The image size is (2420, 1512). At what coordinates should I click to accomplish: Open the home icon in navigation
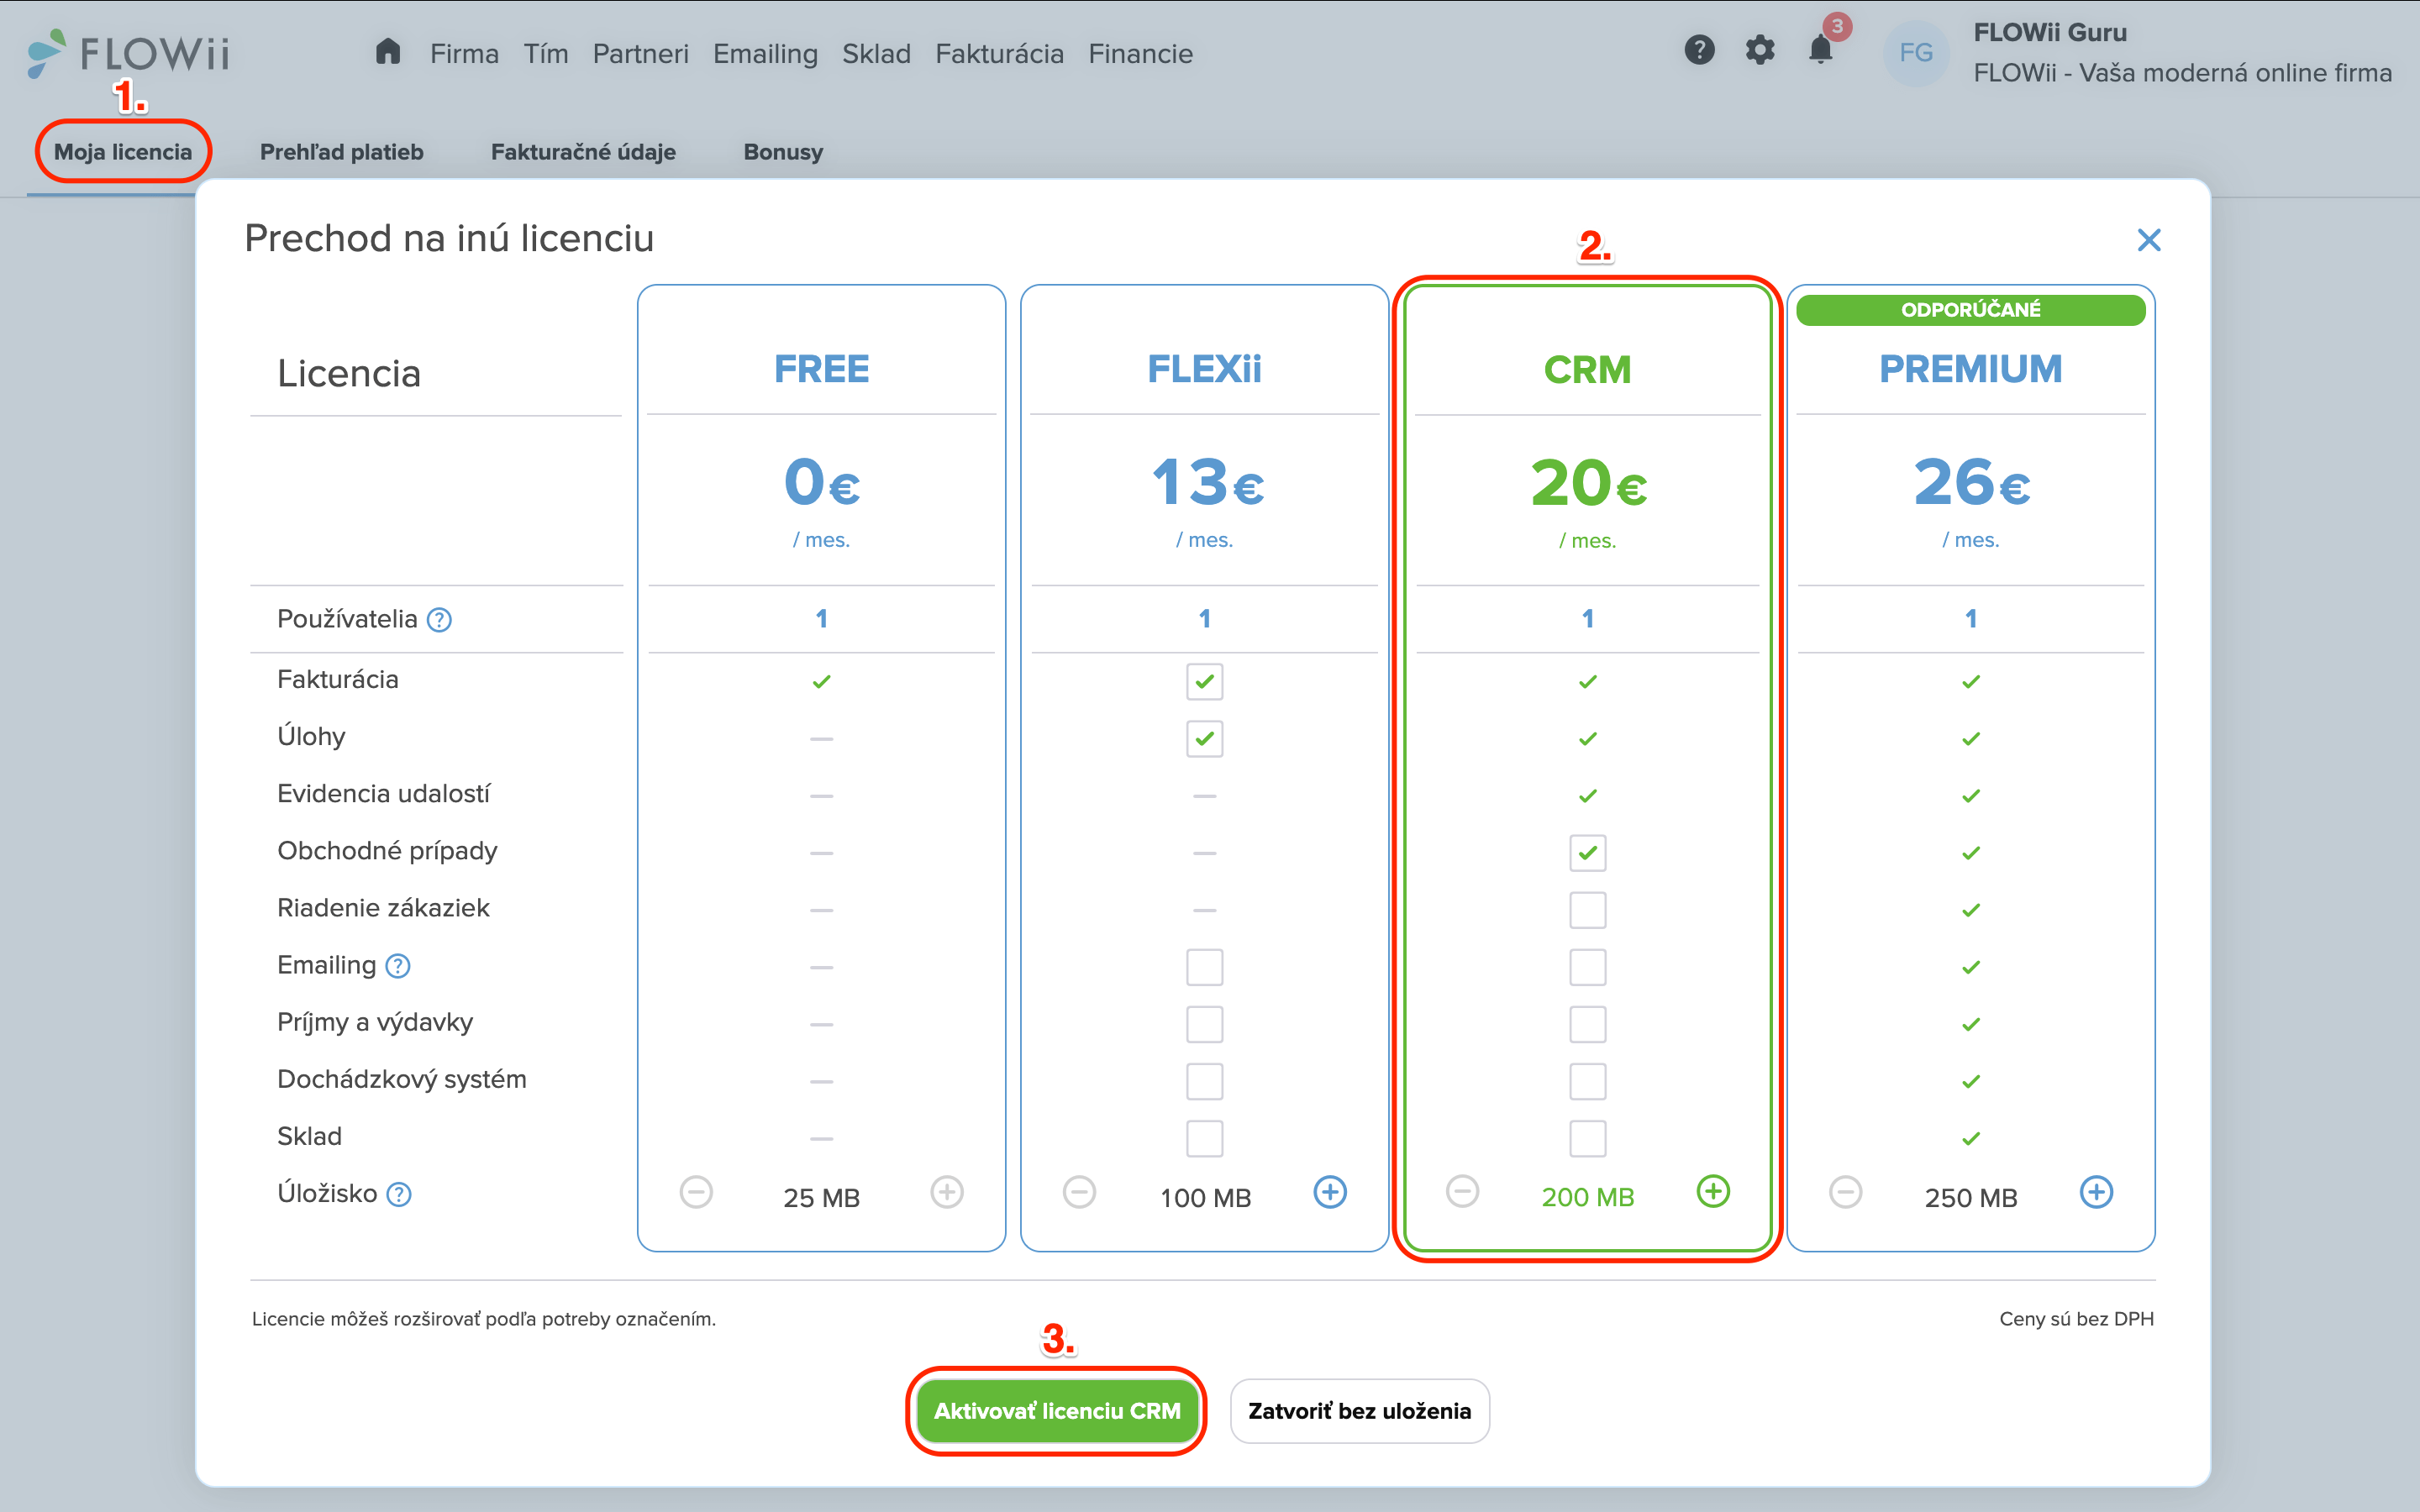pyautogui.click(x=388, y=52)
